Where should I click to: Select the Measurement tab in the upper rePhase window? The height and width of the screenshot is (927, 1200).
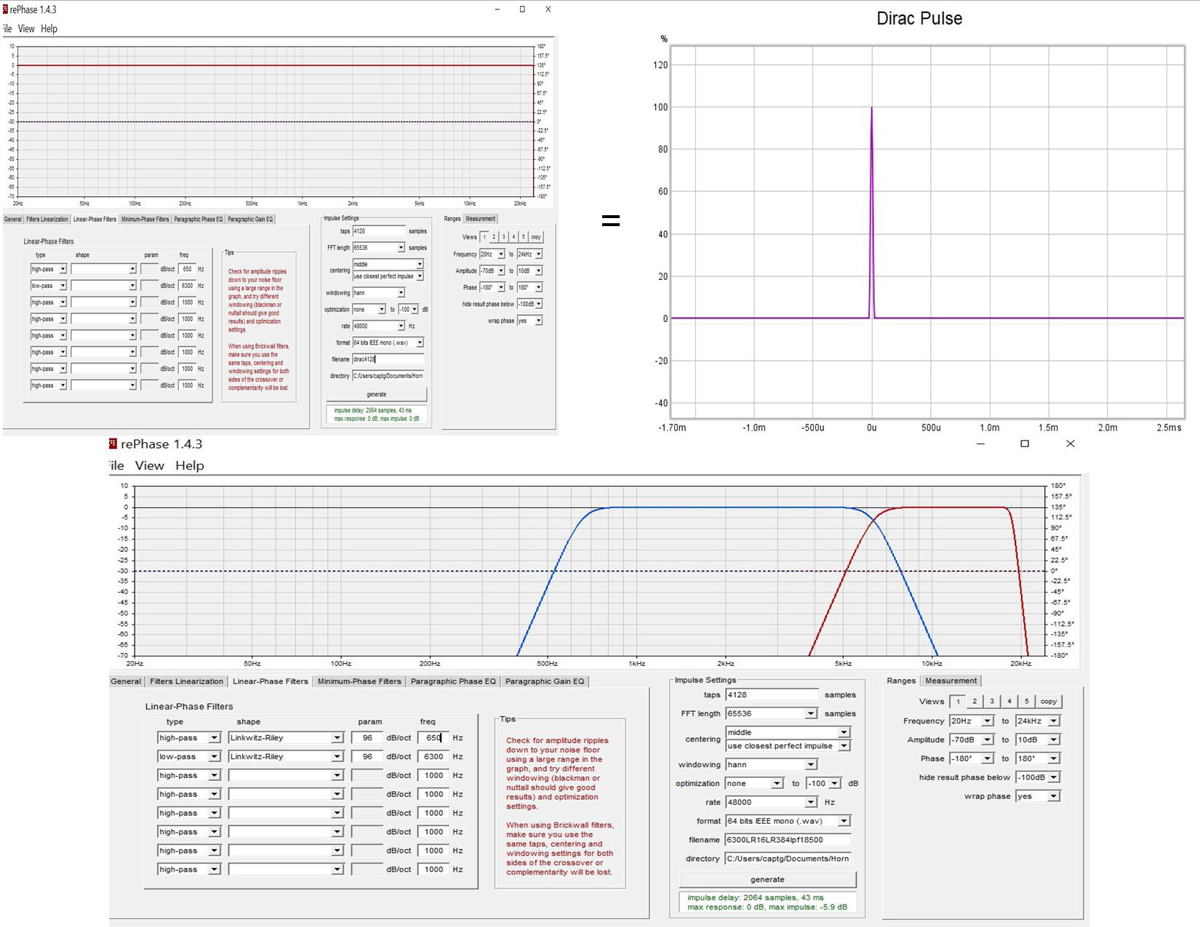480,219
